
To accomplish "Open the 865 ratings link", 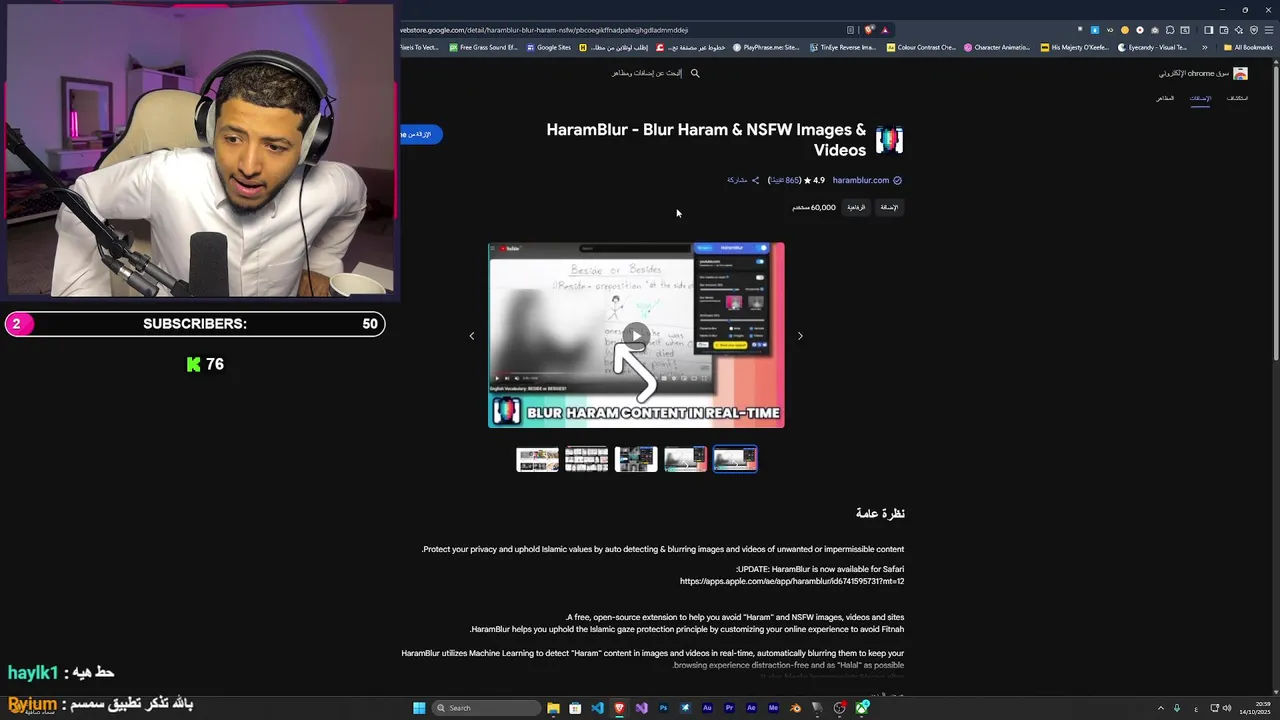I will click(x=784, y=180).
